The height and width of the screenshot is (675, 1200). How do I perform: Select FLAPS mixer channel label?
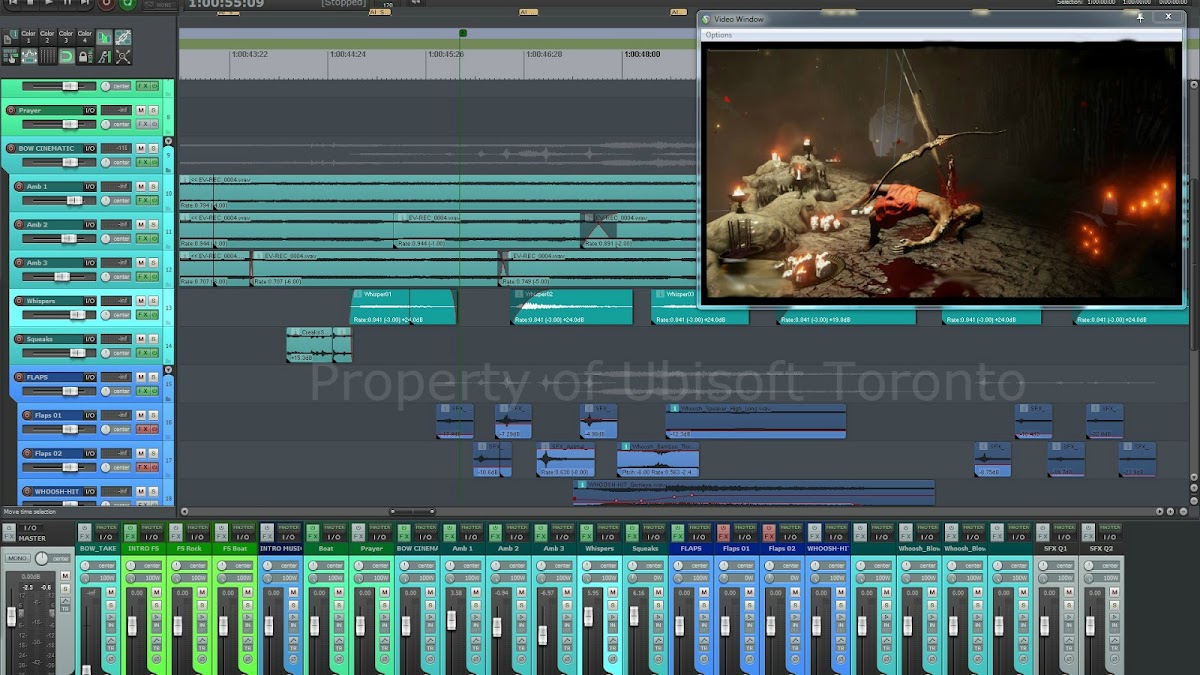(x=691, y=548)
